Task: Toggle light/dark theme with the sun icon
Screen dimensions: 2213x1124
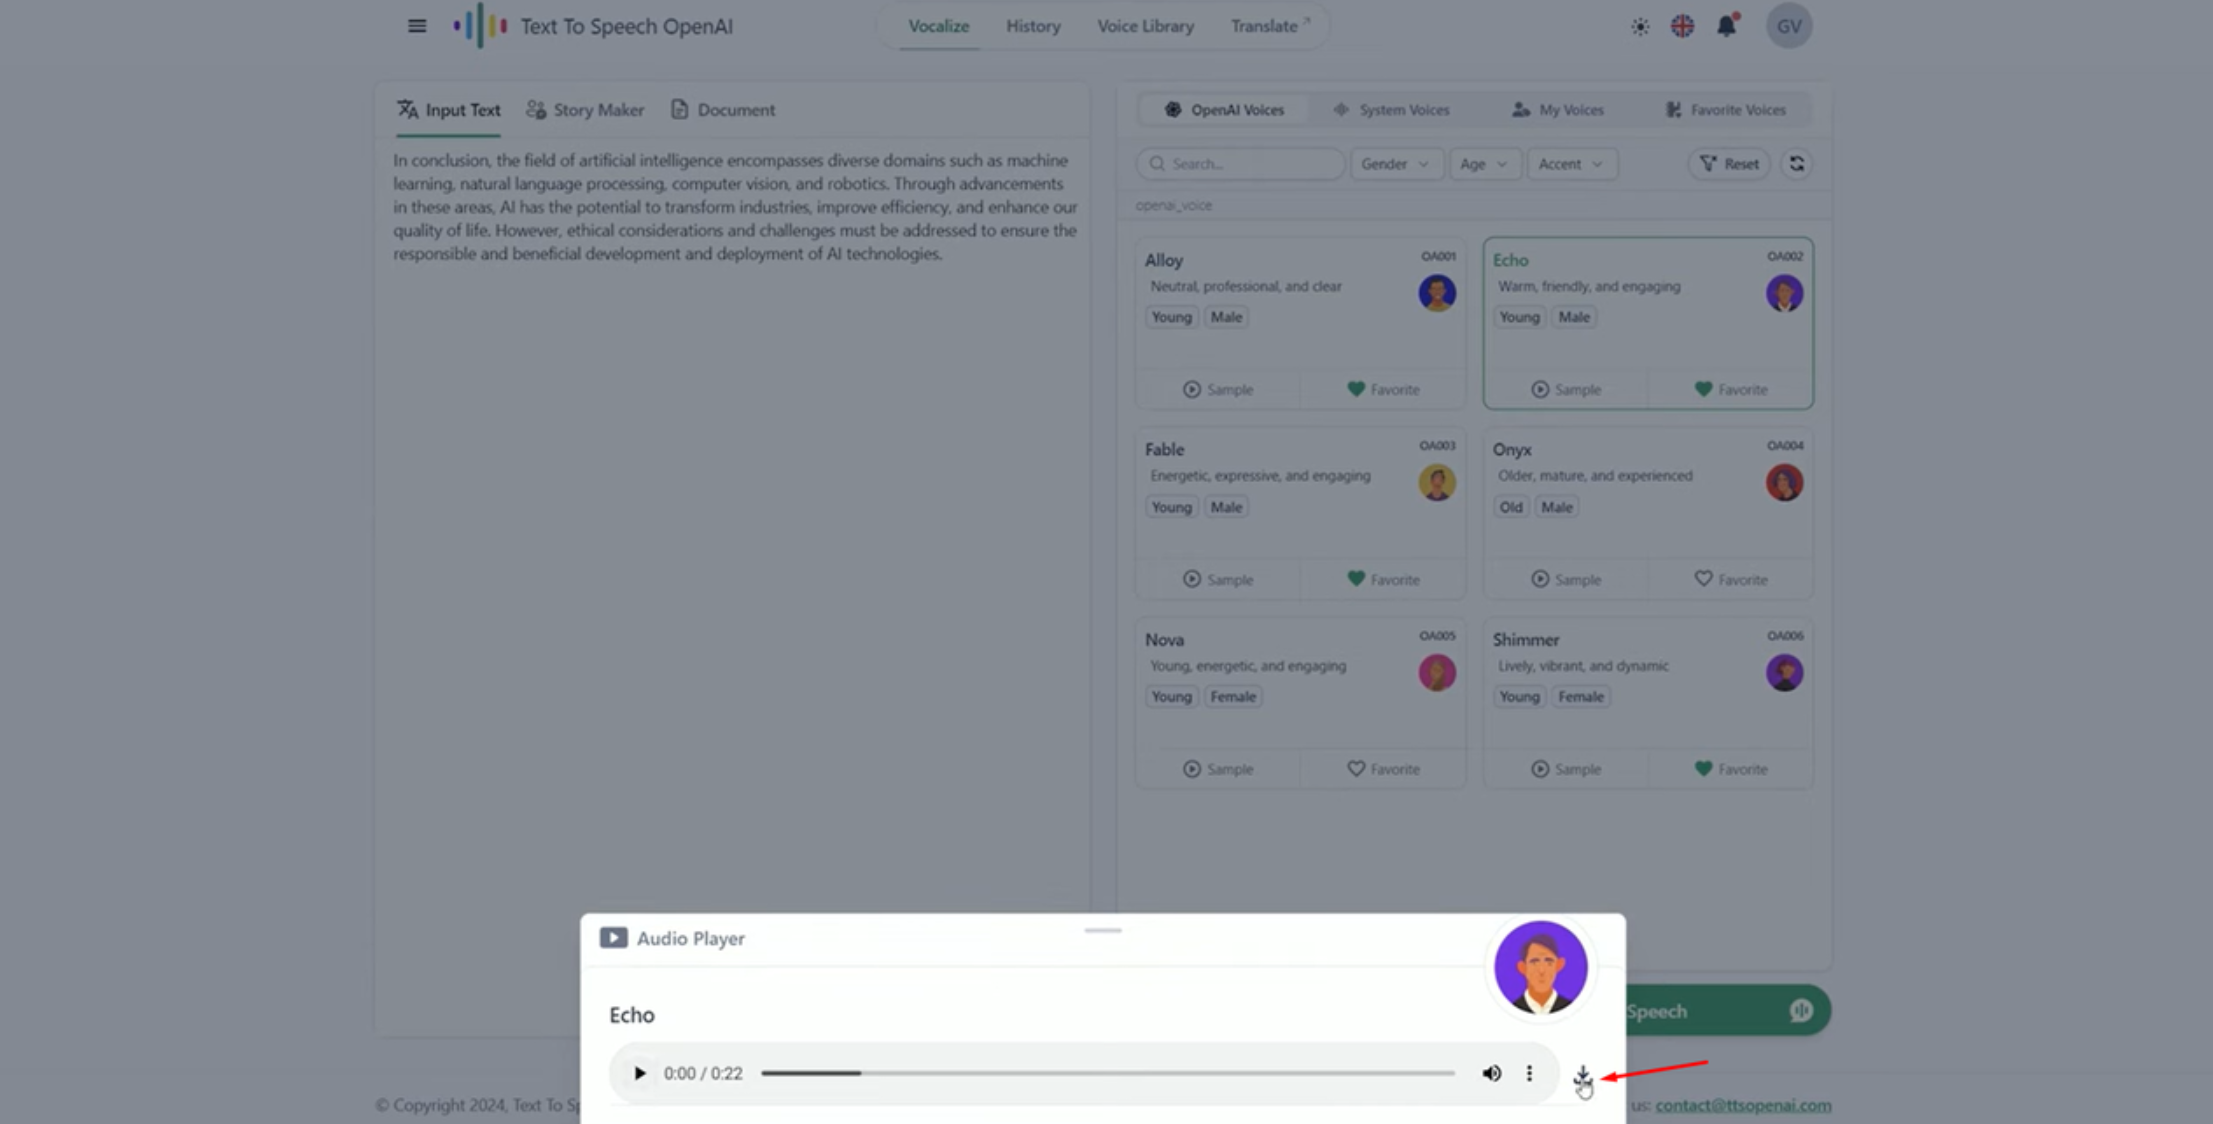Action: [x=1639, y=27]
